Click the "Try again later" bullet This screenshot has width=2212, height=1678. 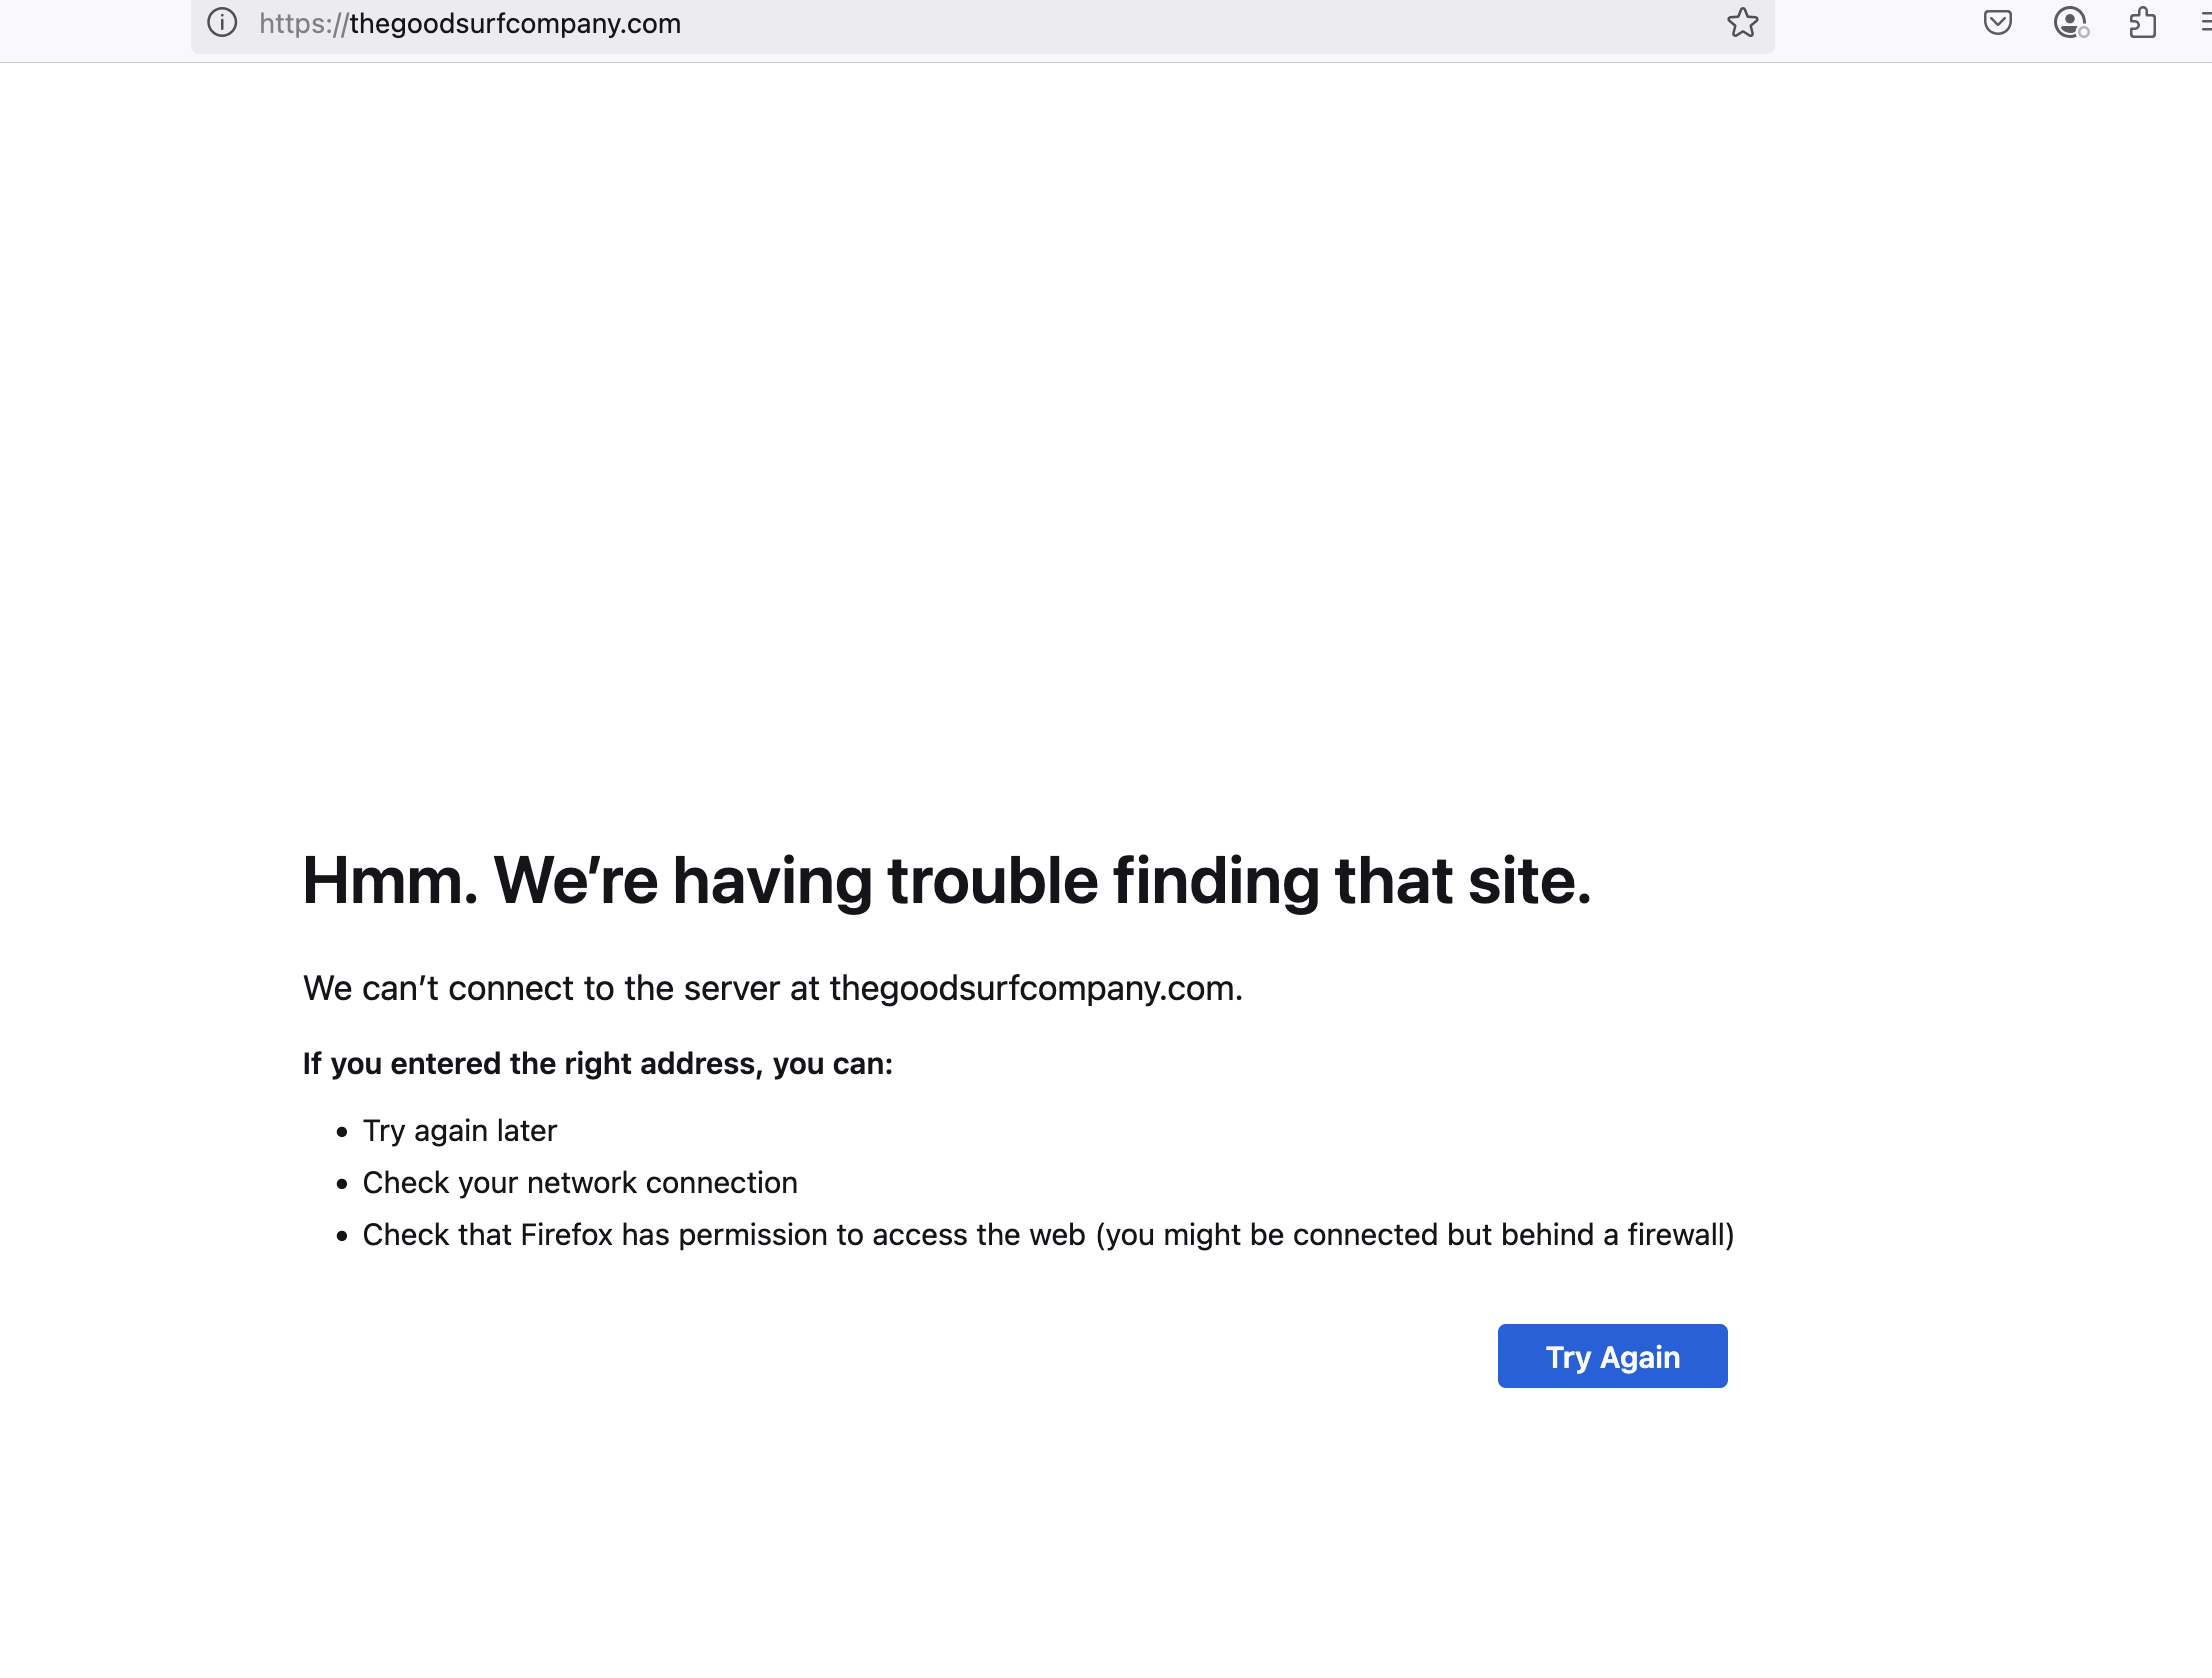tap(459, 1130)
